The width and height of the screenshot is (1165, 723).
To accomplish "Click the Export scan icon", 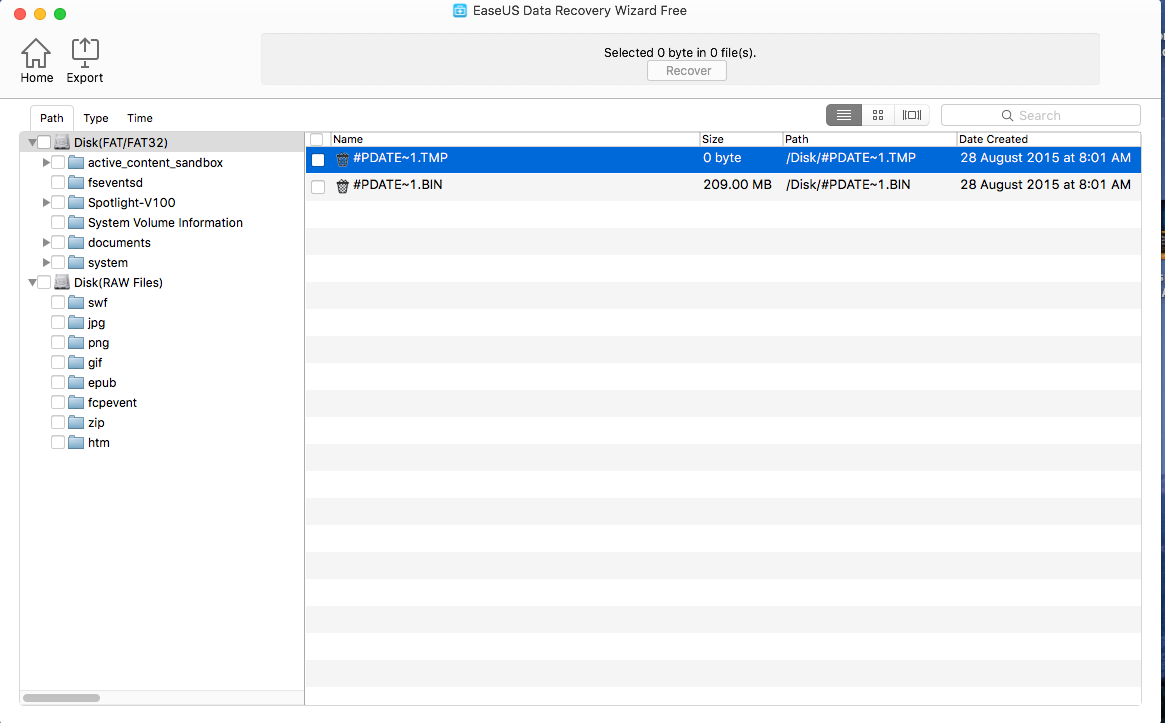I will (x=85, y=53).
